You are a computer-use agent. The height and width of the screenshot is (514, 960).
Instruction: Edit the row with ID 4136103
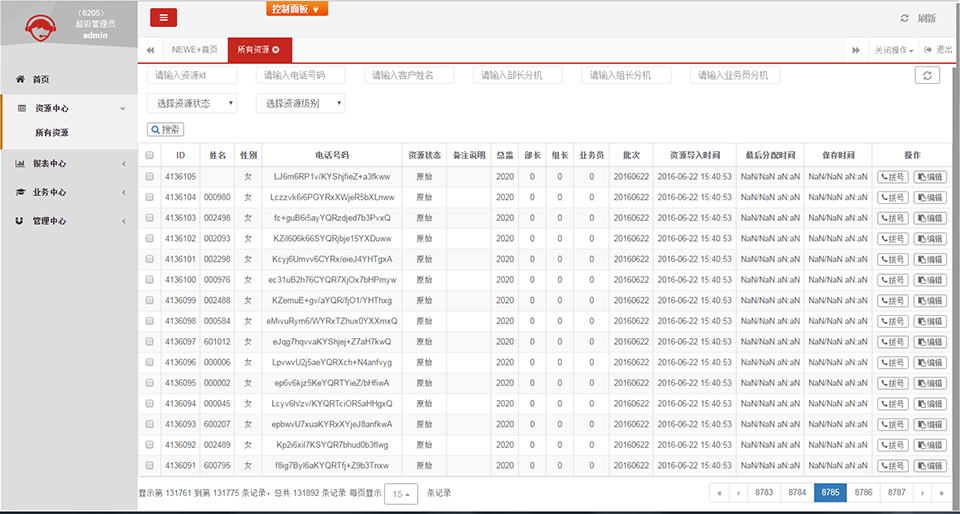click(x=930, y=218)
